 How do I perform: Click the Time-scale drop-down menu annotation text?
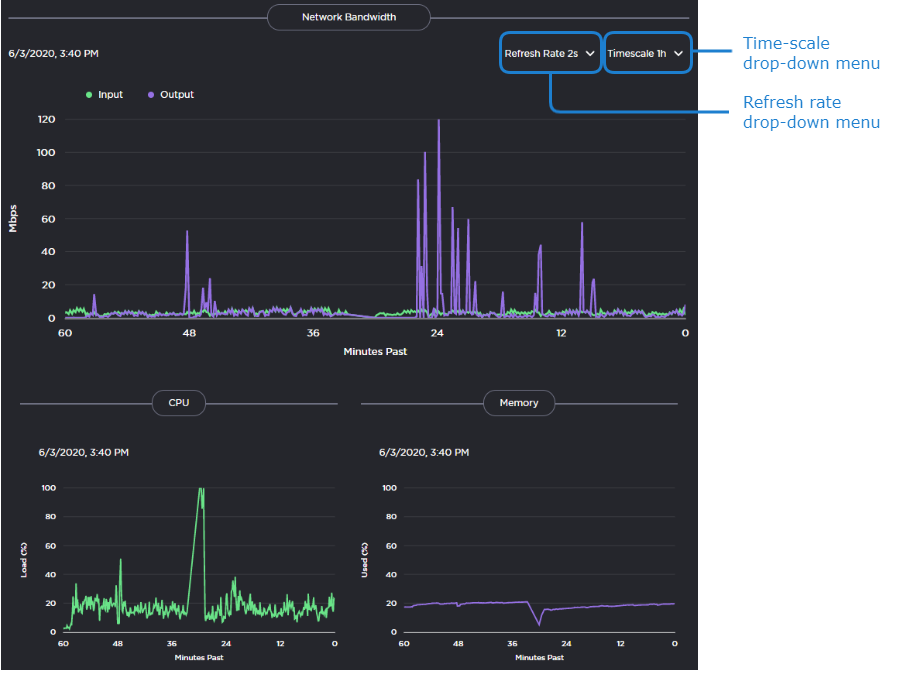(810, 53)
